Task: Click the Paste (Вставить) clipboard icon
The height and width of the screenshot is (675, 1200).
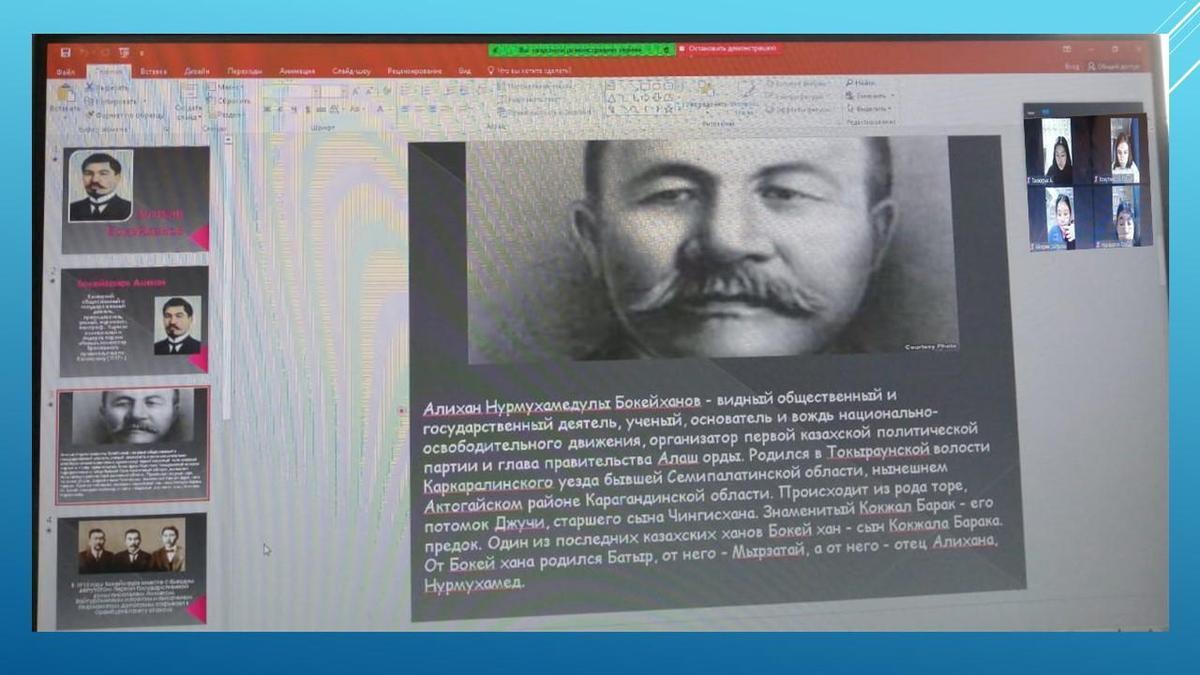Action: point(65,93)
